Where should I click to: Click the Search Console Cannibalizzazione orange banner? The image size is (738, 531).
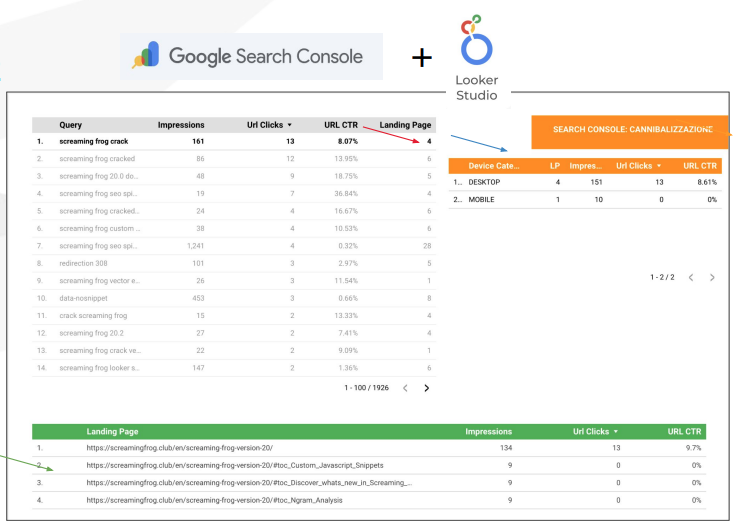pos(632,130)
